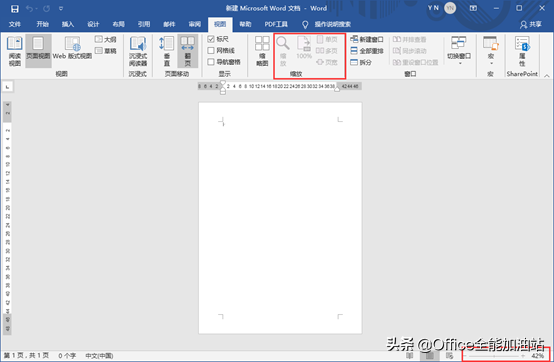Click the 中文(中国) language indicator
Viewport: 554px width, 362px height.
pos(99,355)
